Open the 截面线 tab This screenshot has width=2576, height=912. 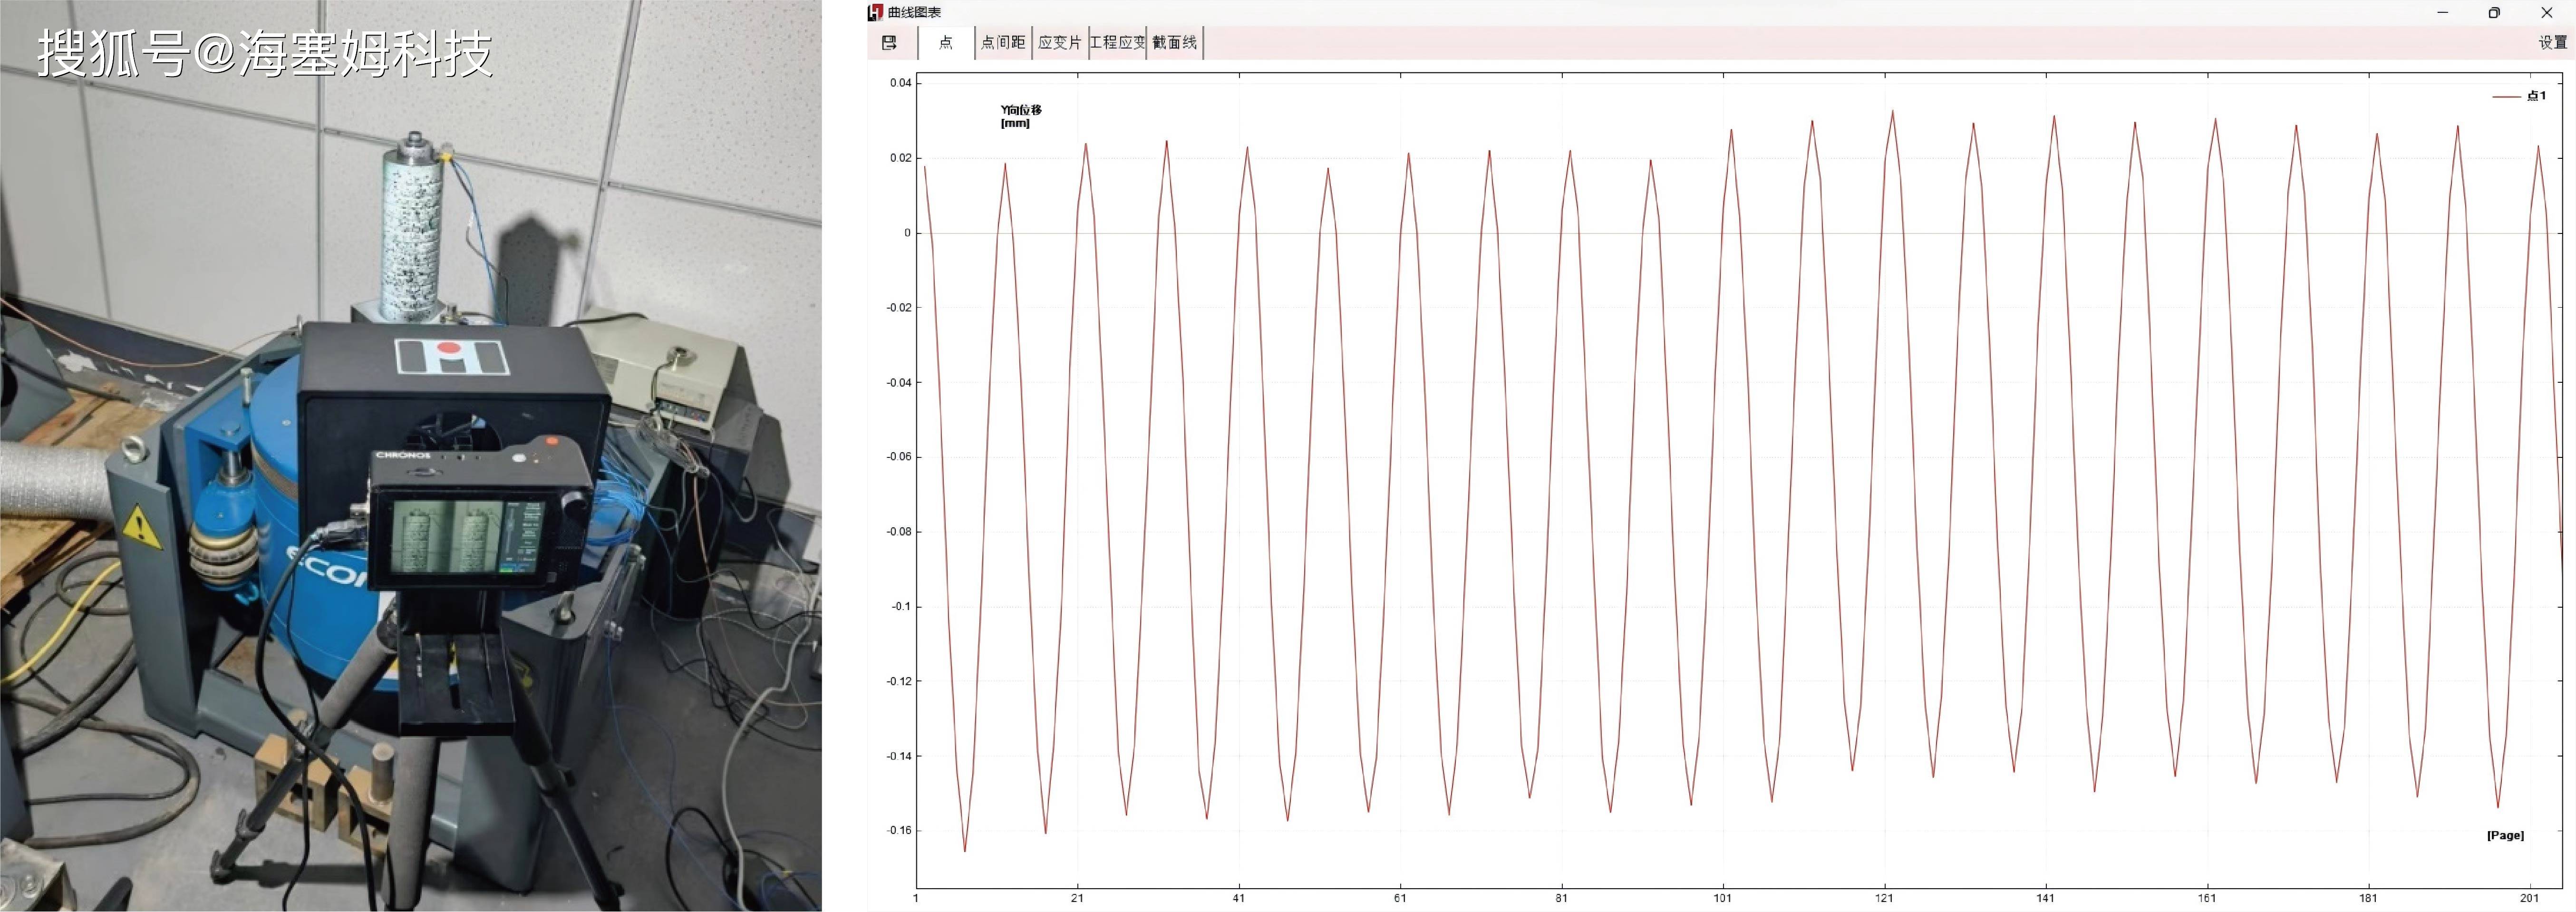[x=1174, y=42]
